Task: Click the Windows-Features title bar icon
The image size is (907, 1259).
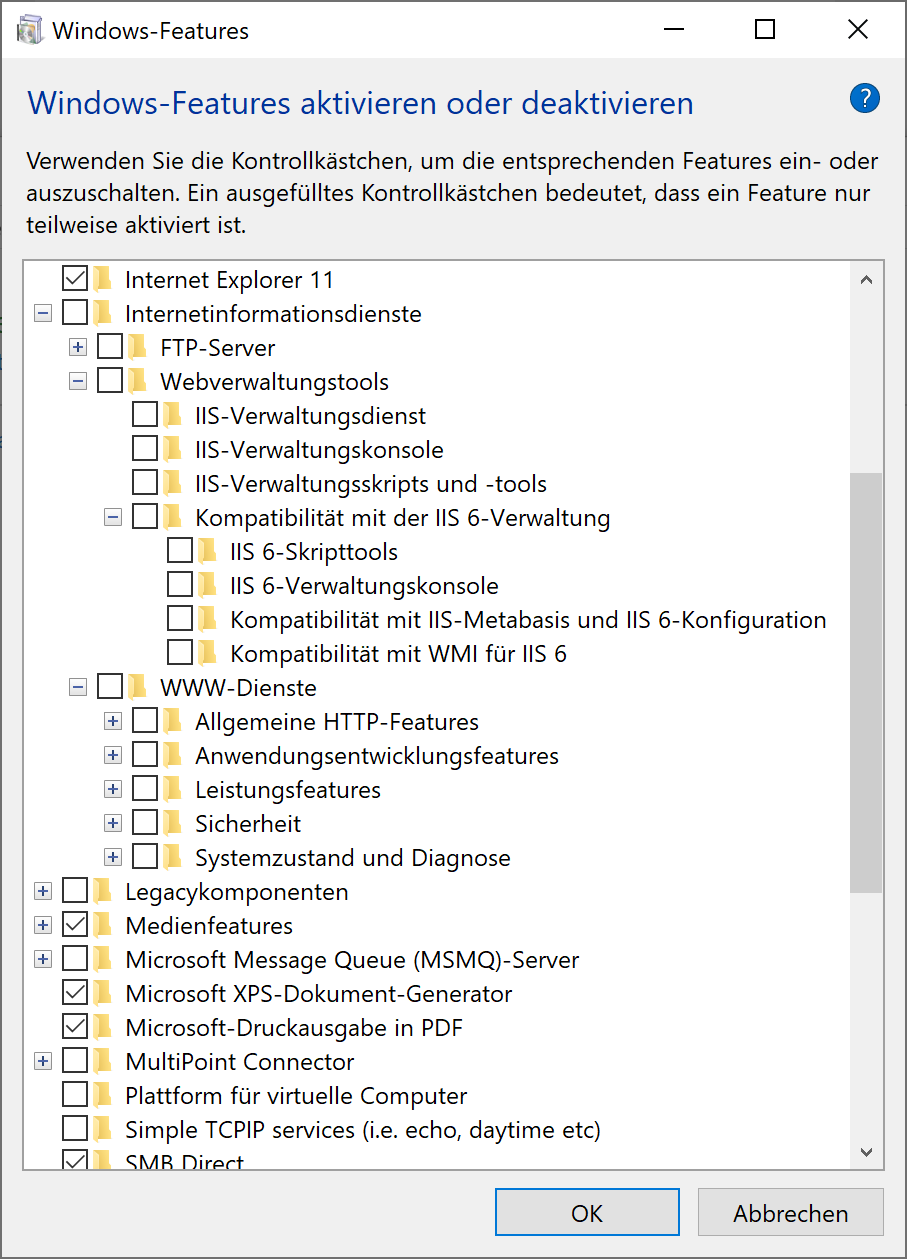Action: click(30, 30)
